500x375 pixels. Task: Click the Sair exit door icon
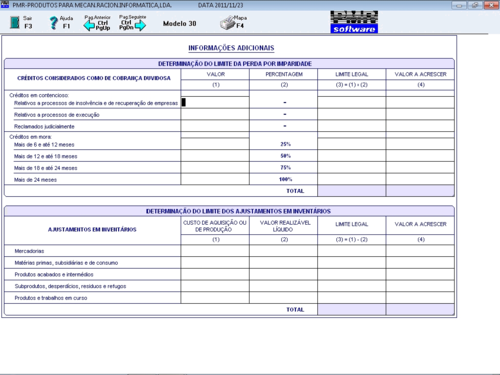(14, 22)
